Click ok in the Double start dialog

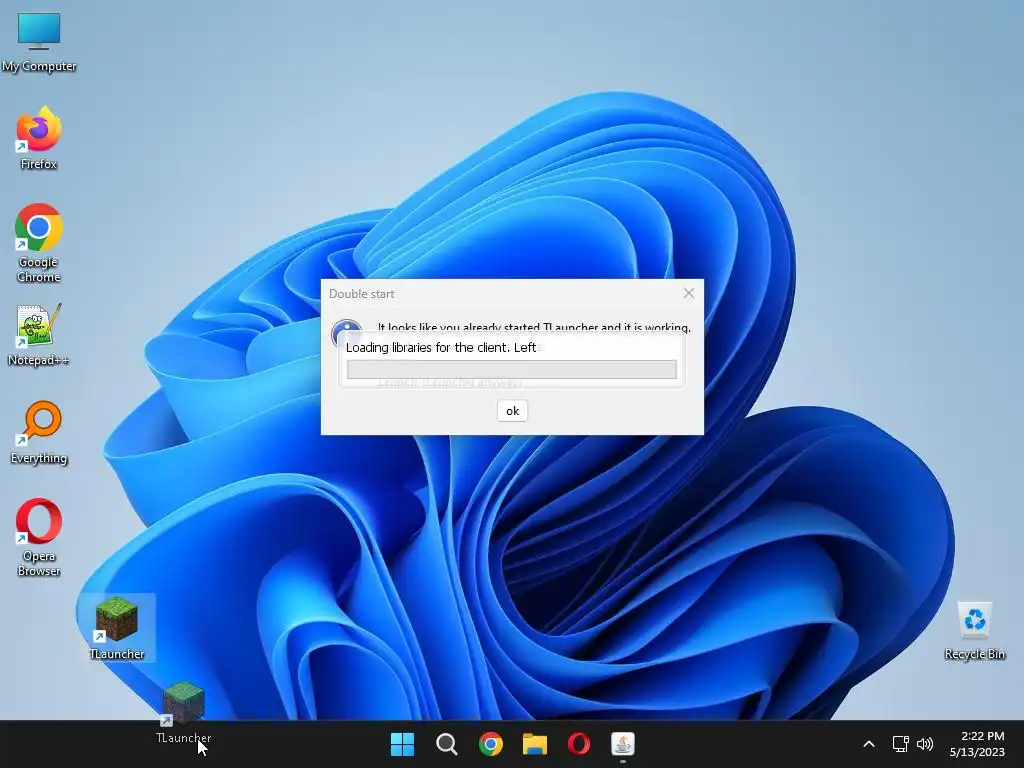tap(513, 411)
